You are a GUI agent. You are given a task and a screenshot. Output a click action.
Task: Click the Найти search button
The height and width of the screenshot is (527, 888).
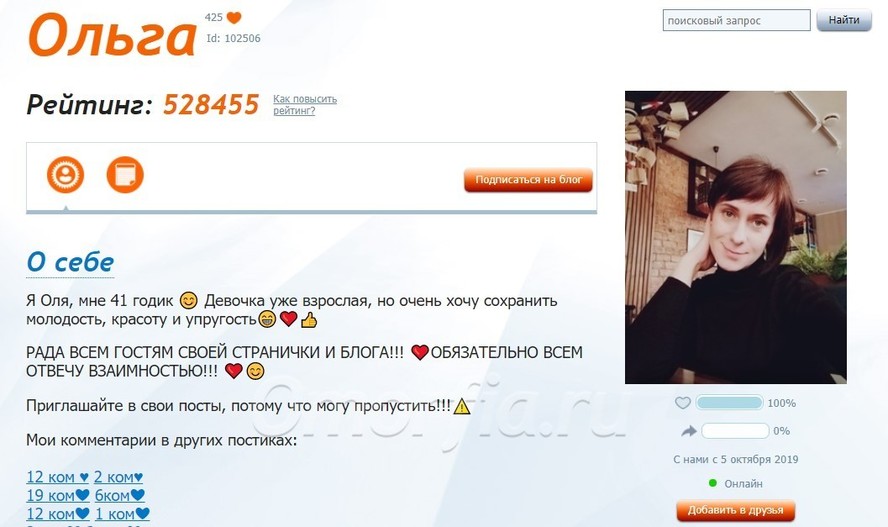point(844,20)
